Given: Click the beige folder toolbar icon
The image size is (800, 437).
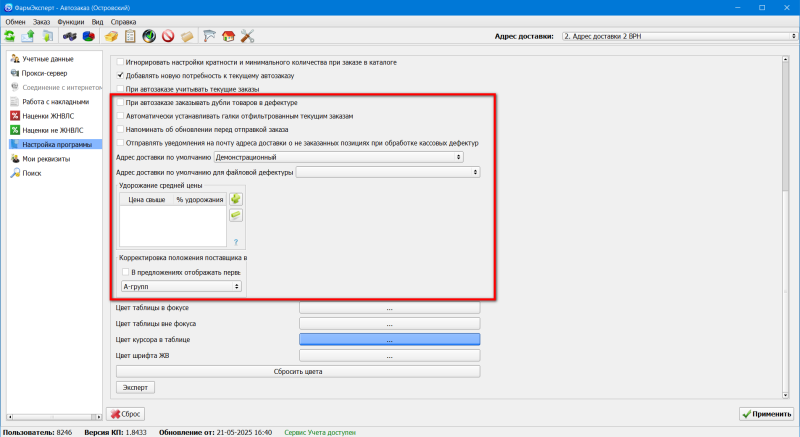Looking at the screenshot, I should (187, 36).
